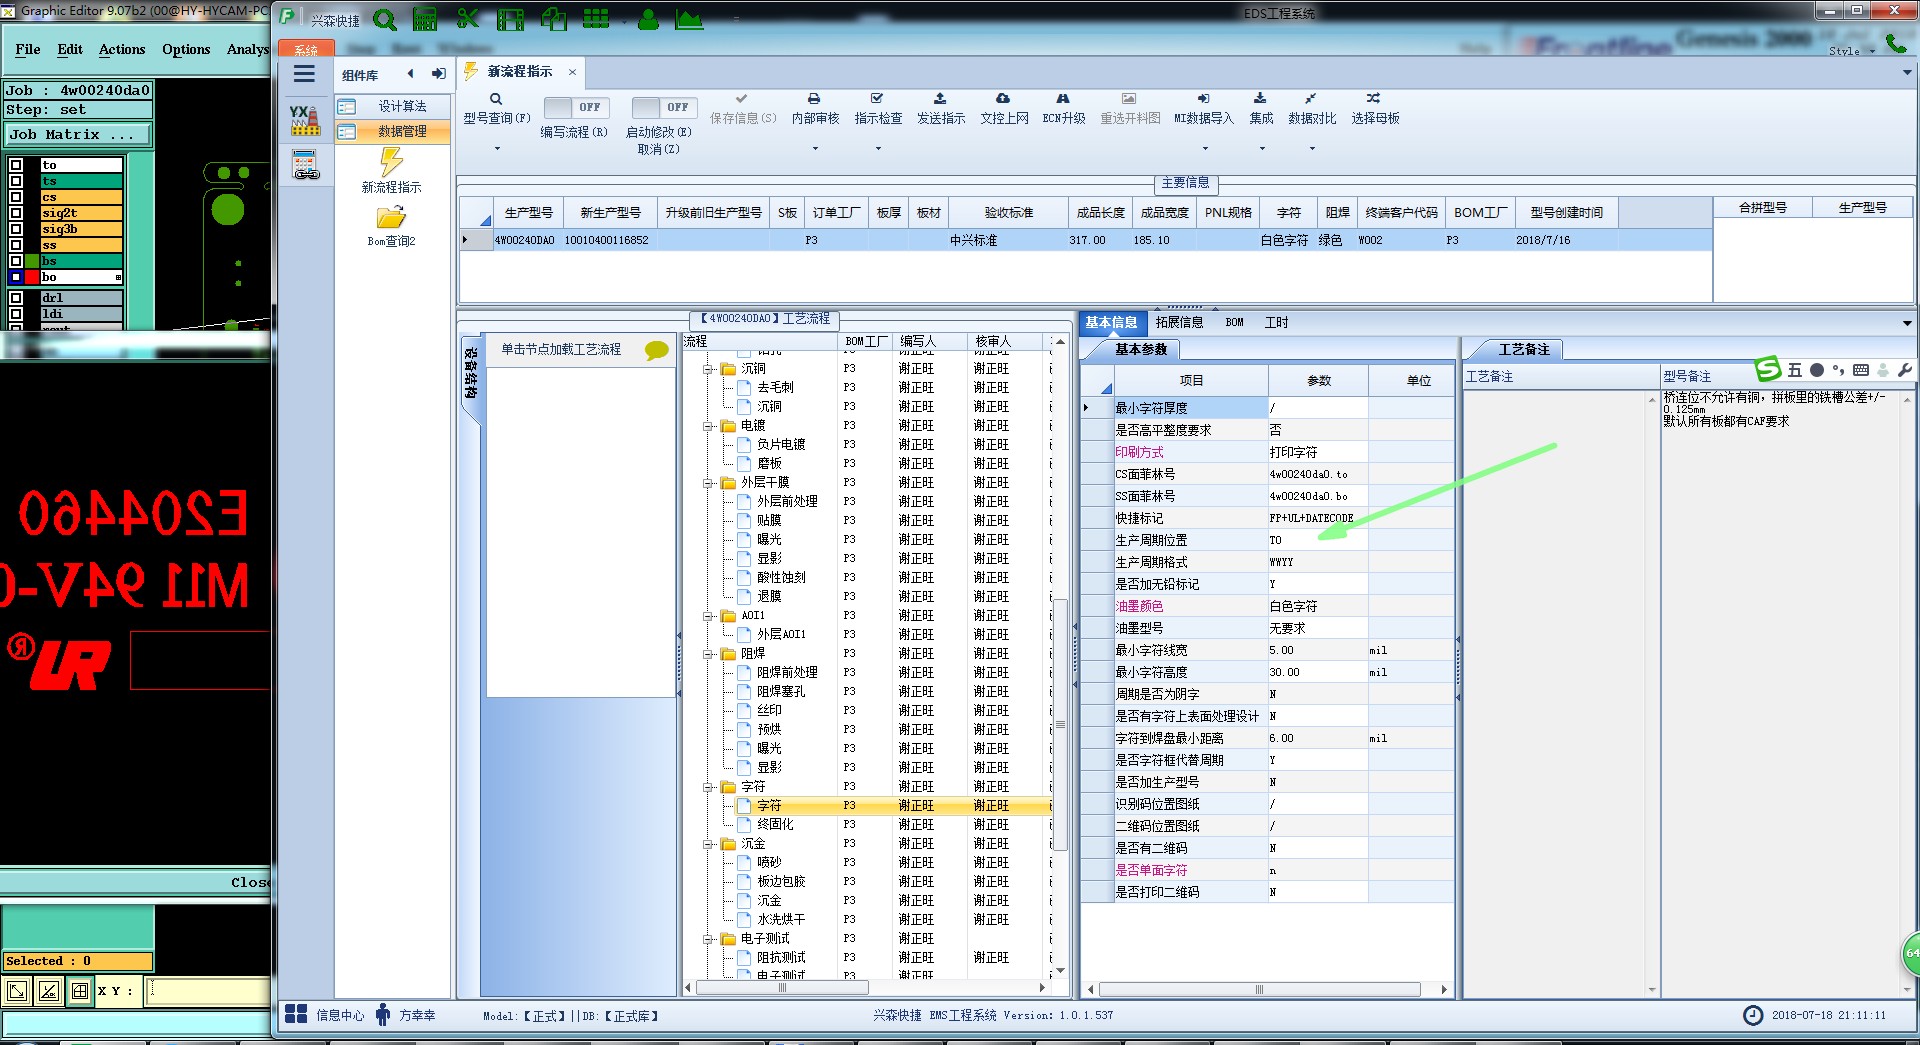Image resolution: width=1920 pixels, height=1045 pixels.
Task: Click 选择母板 shuffle icon
Action: [x=1374, y=99]
